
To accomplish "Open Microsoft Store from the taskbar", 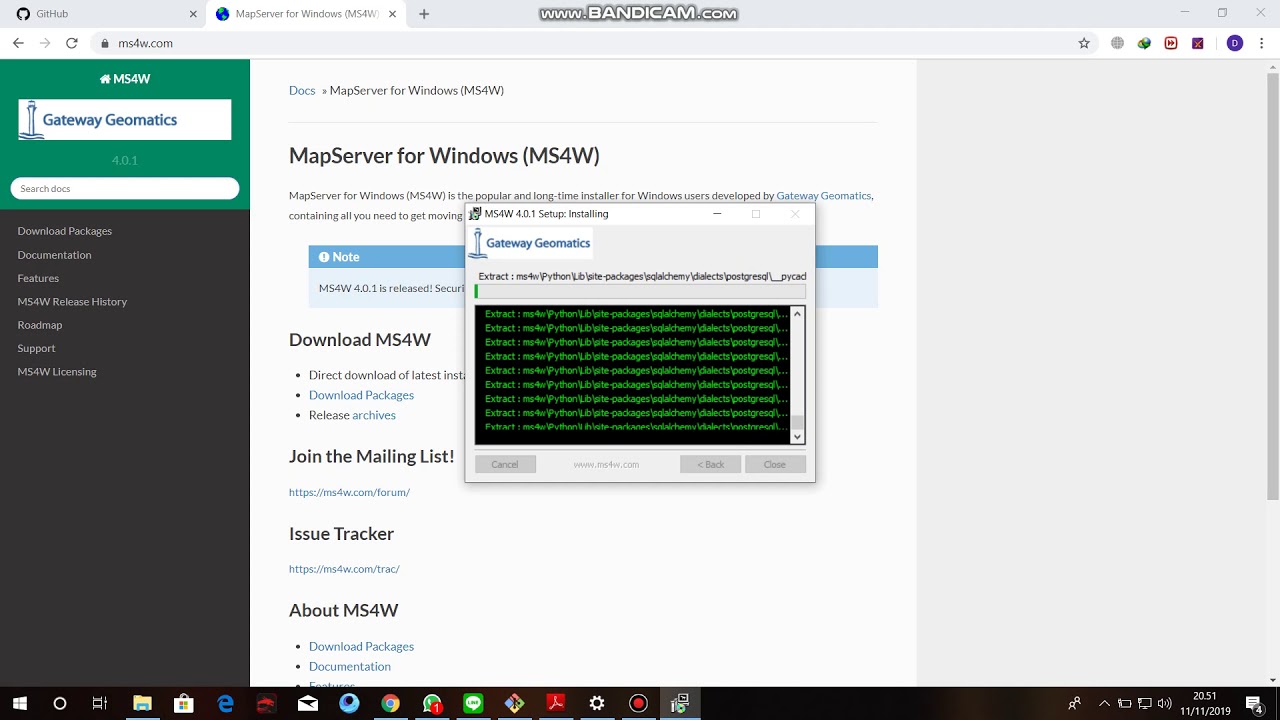I will [x=184, y=704].
